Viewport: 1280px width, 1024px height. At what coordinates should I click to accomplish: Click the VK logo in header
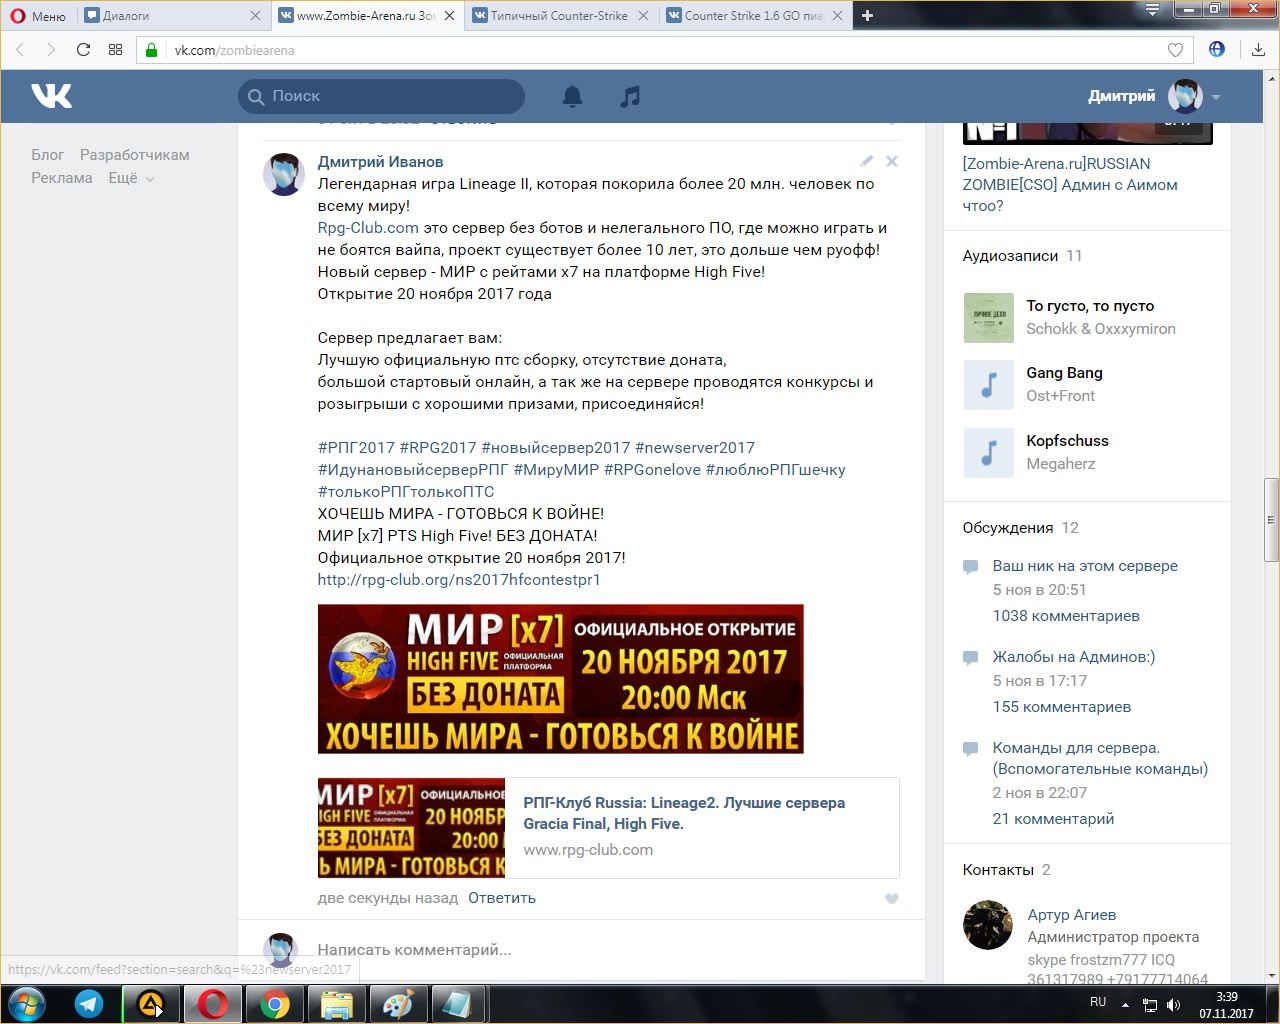point(52,96)
